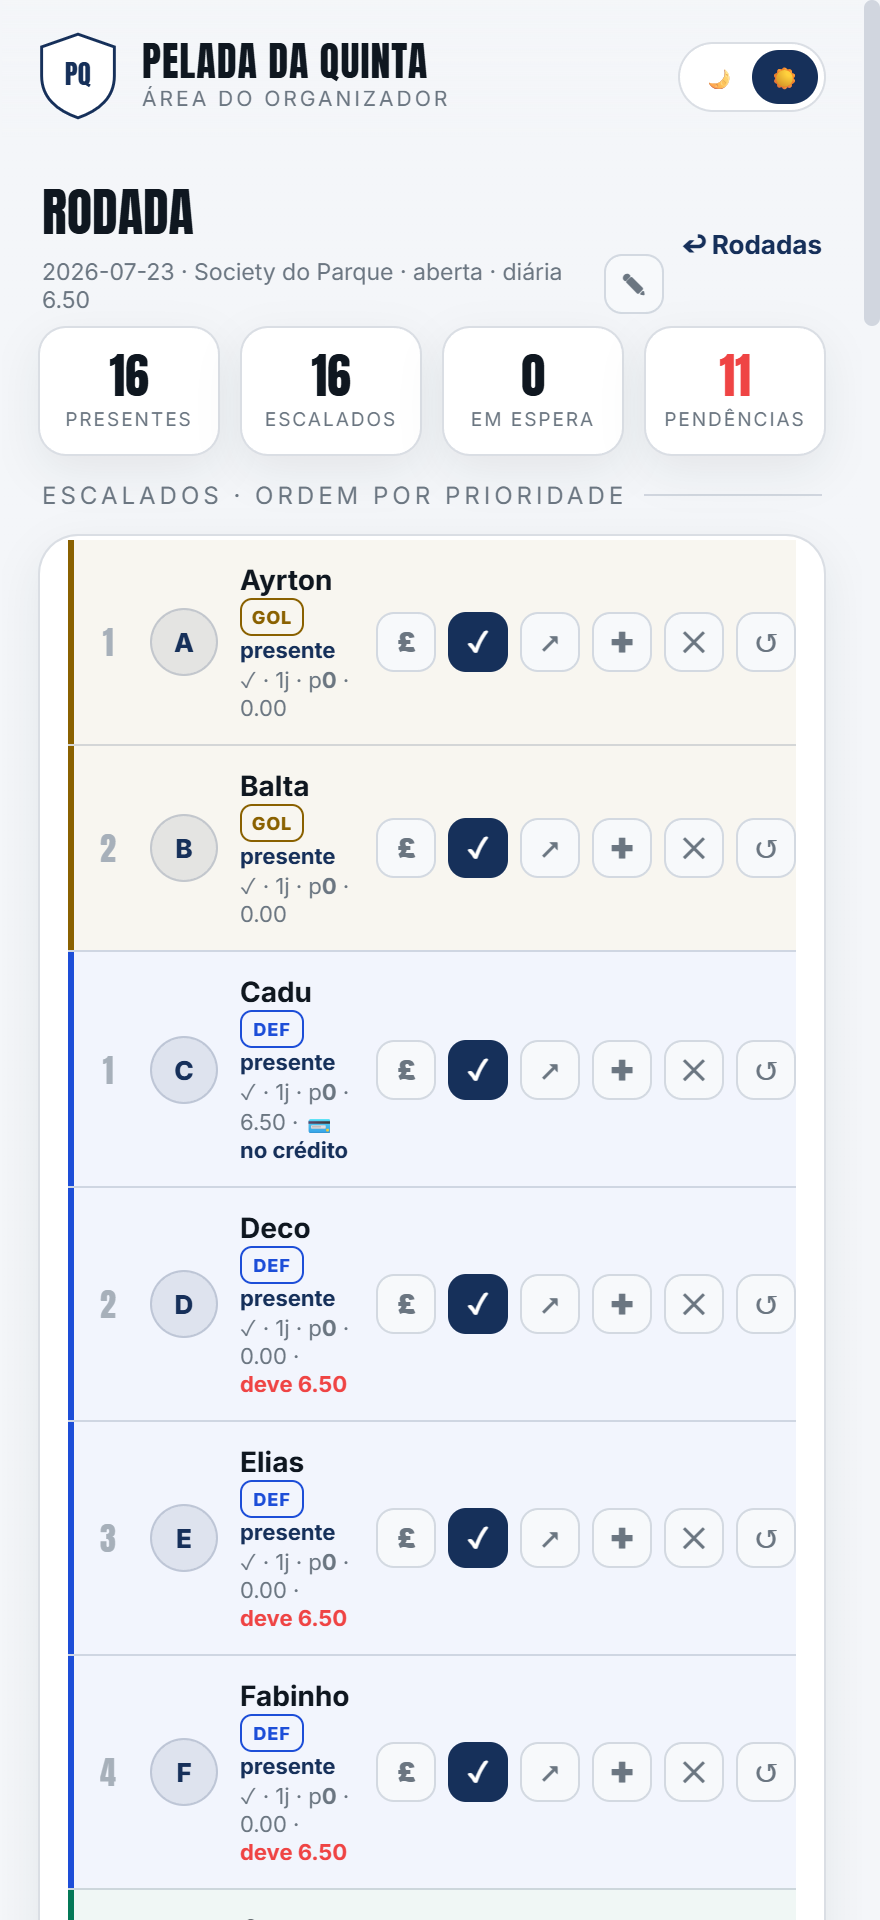Click the page vertical scrollbar
880x1920 pixels.
(872, 163)
